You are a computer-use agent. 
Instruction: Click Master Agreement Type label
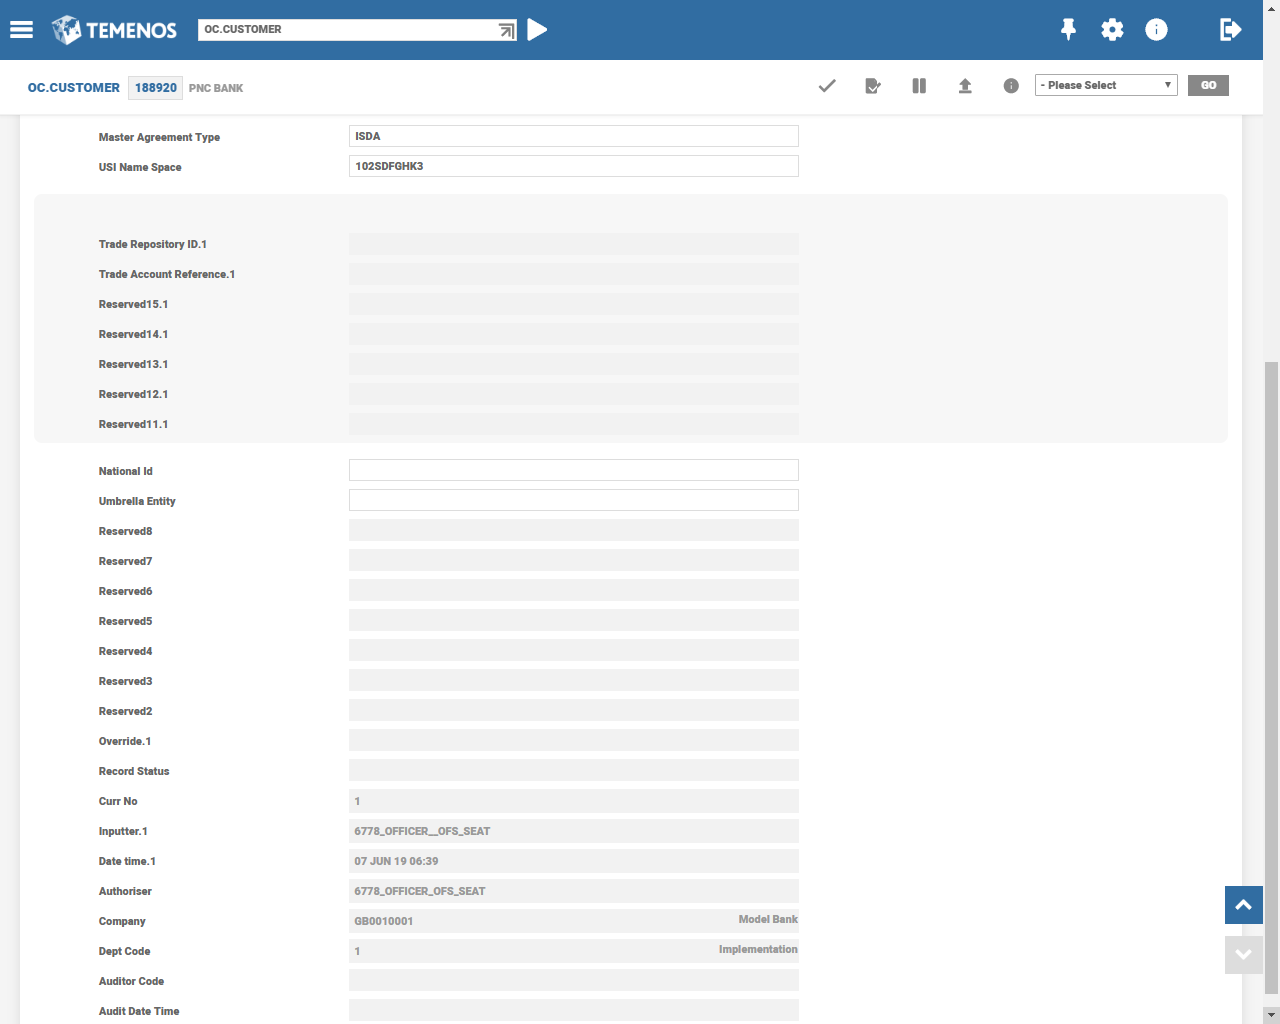(159, 137)
